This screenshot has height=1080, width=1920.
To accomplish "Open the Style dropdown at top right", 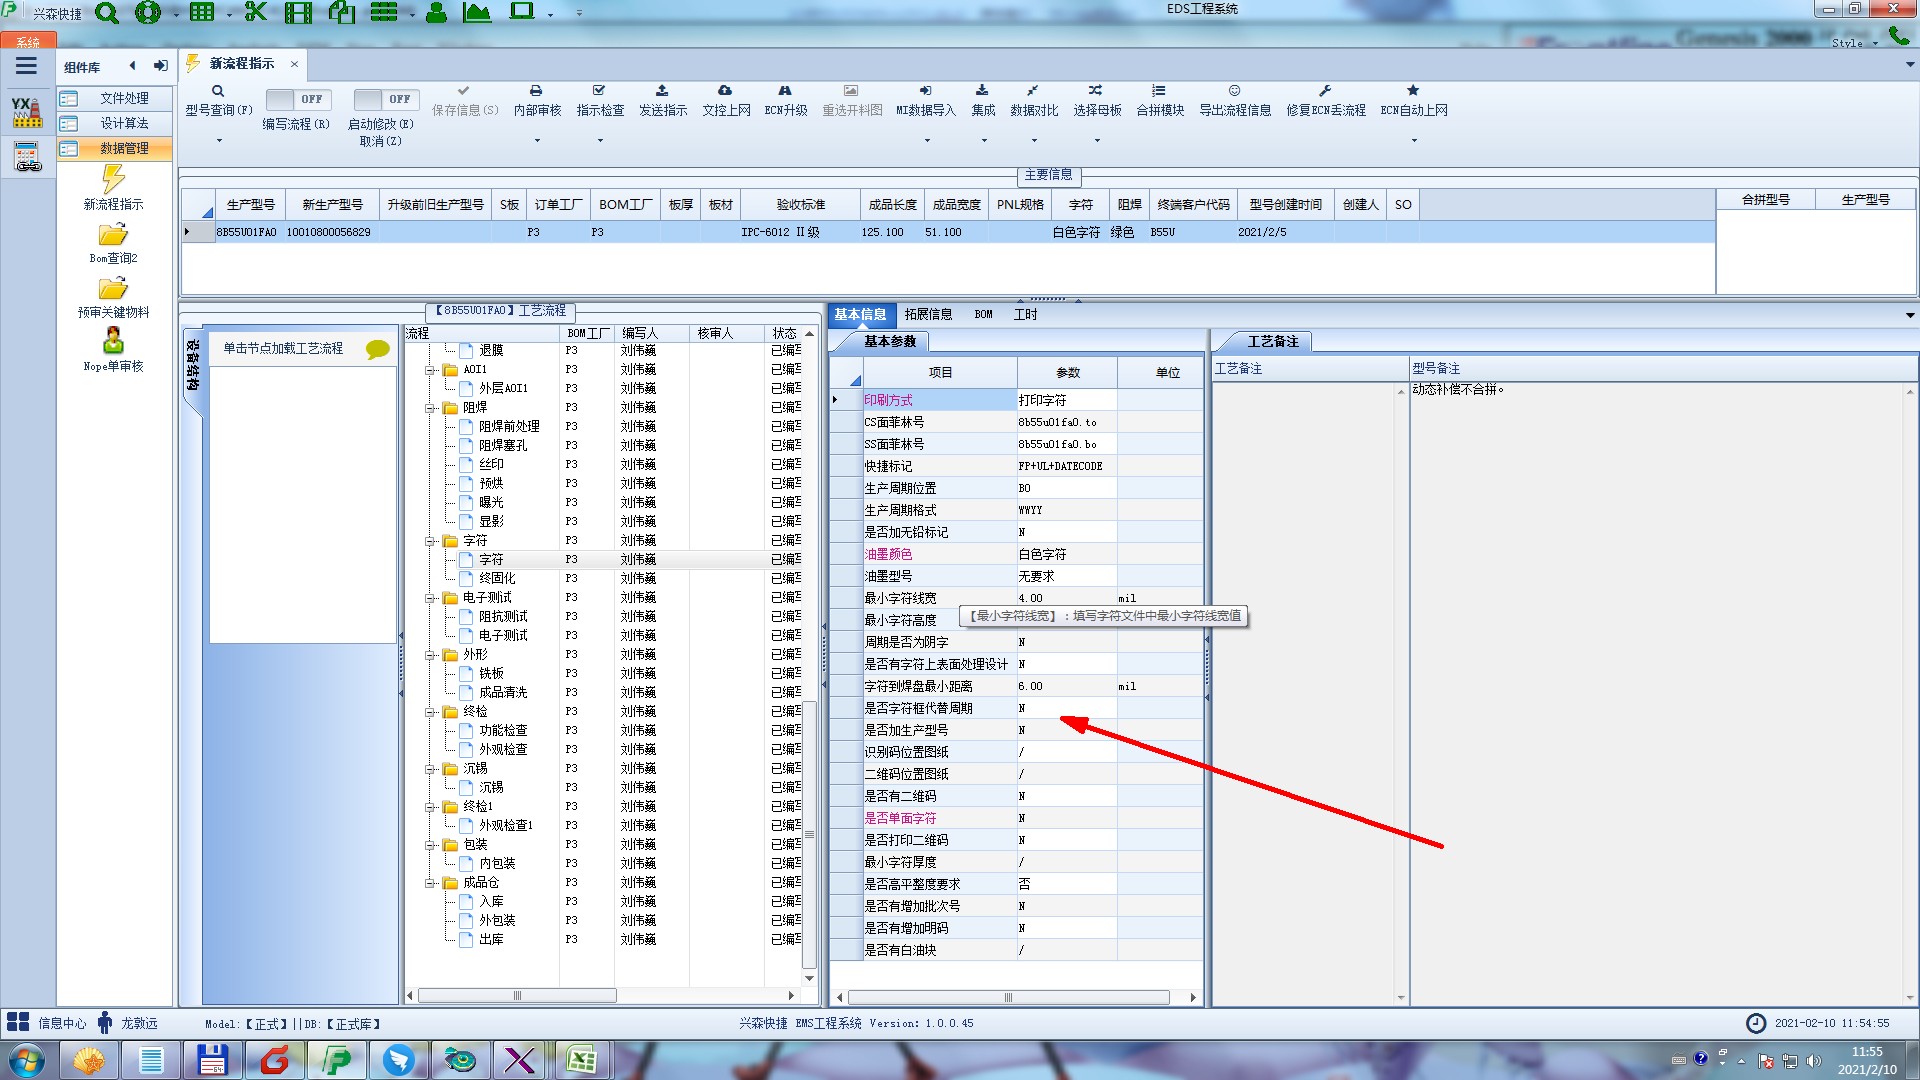I will pyautogui.click(x=1855, y=43).
